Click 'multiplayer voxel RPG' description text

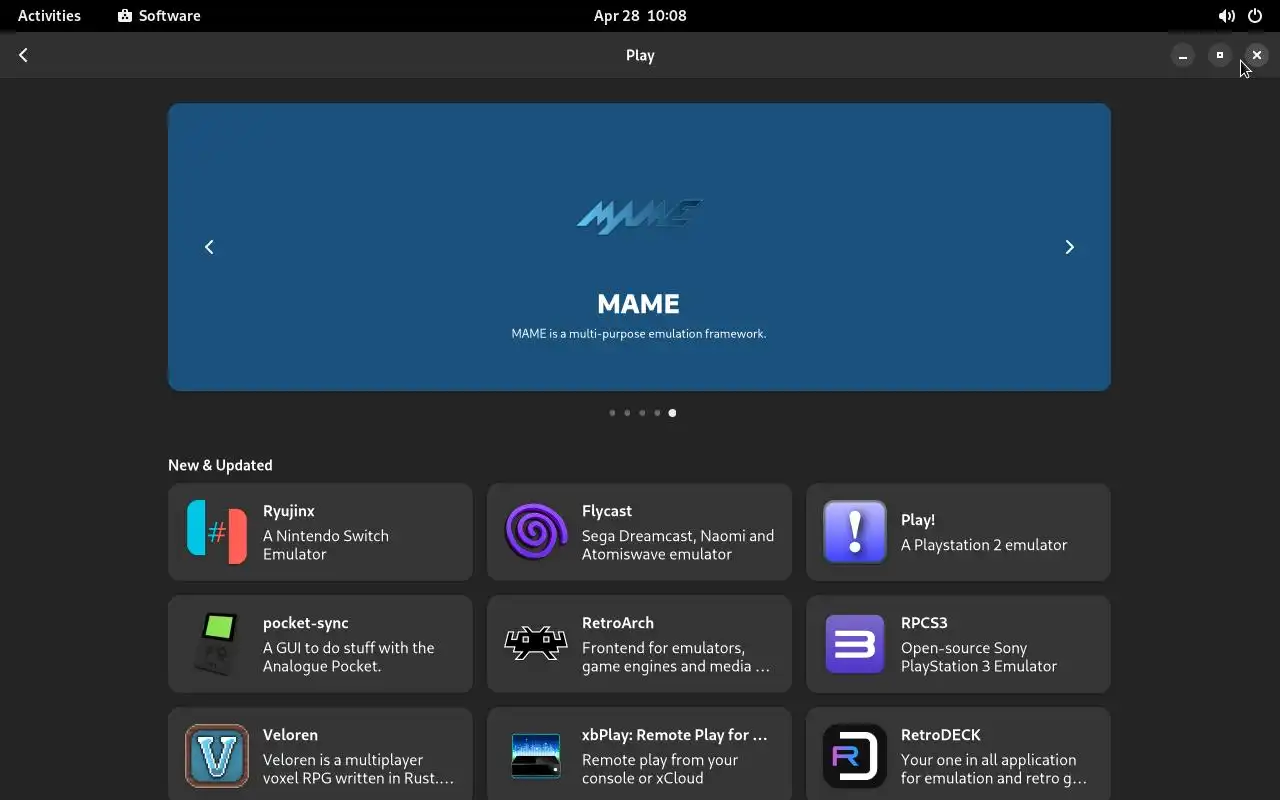click(x=358, y=769)
